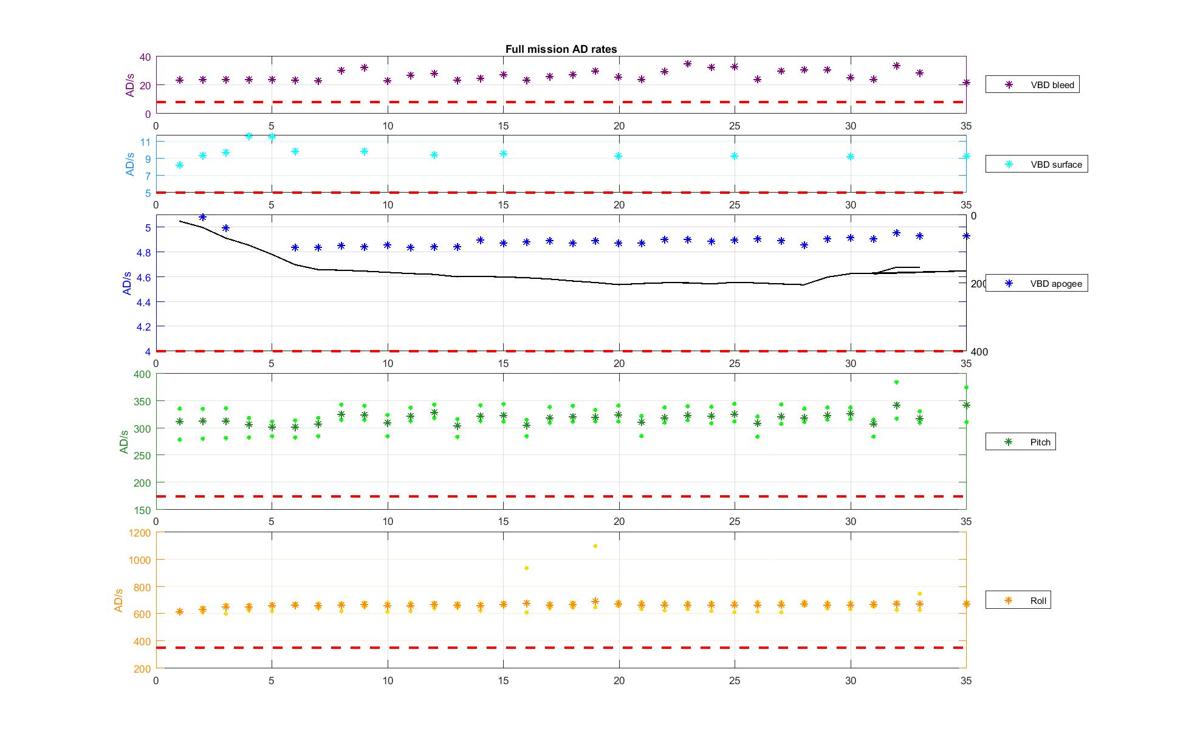
Task: Click the 1200 tick label on Roll axis
Action: click(x=140, y=533)
